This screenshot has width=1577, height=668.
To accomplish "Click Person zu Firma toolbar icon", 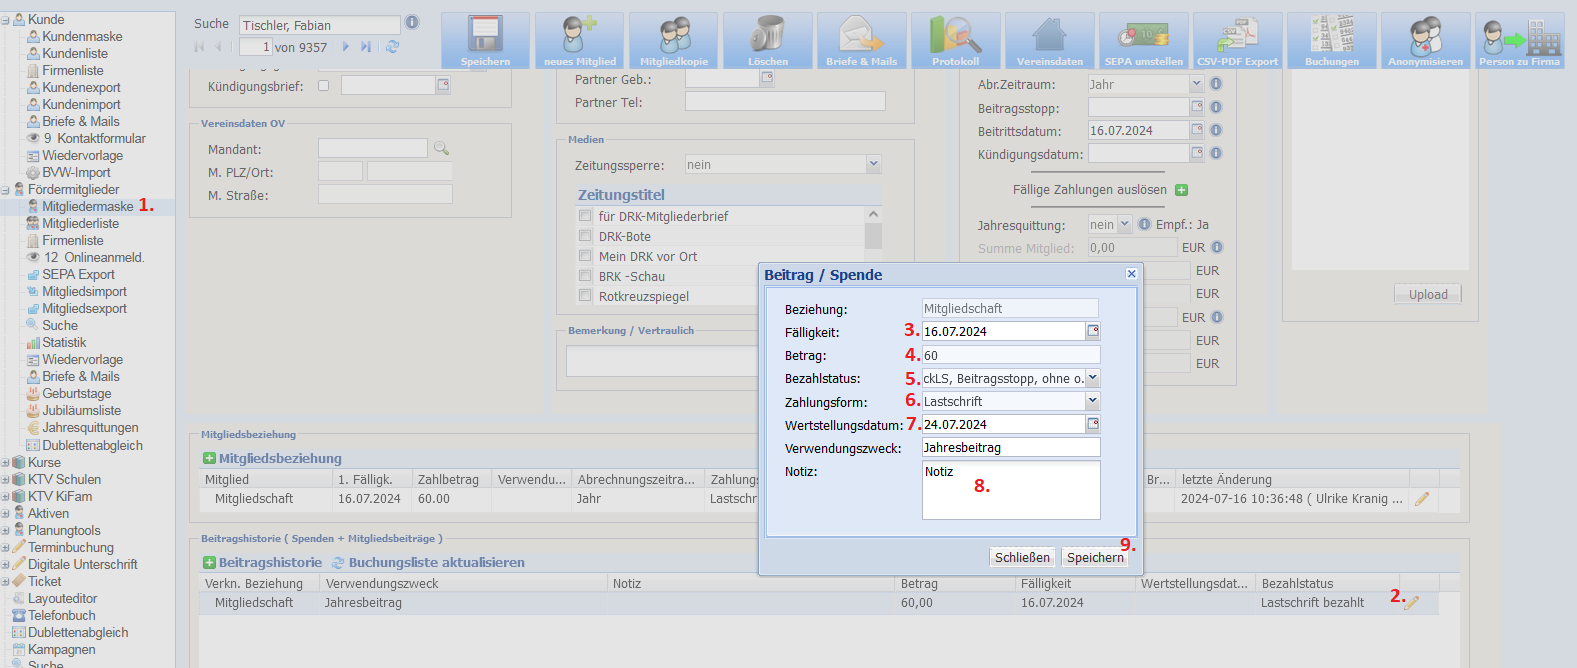I will (1519, 41).
